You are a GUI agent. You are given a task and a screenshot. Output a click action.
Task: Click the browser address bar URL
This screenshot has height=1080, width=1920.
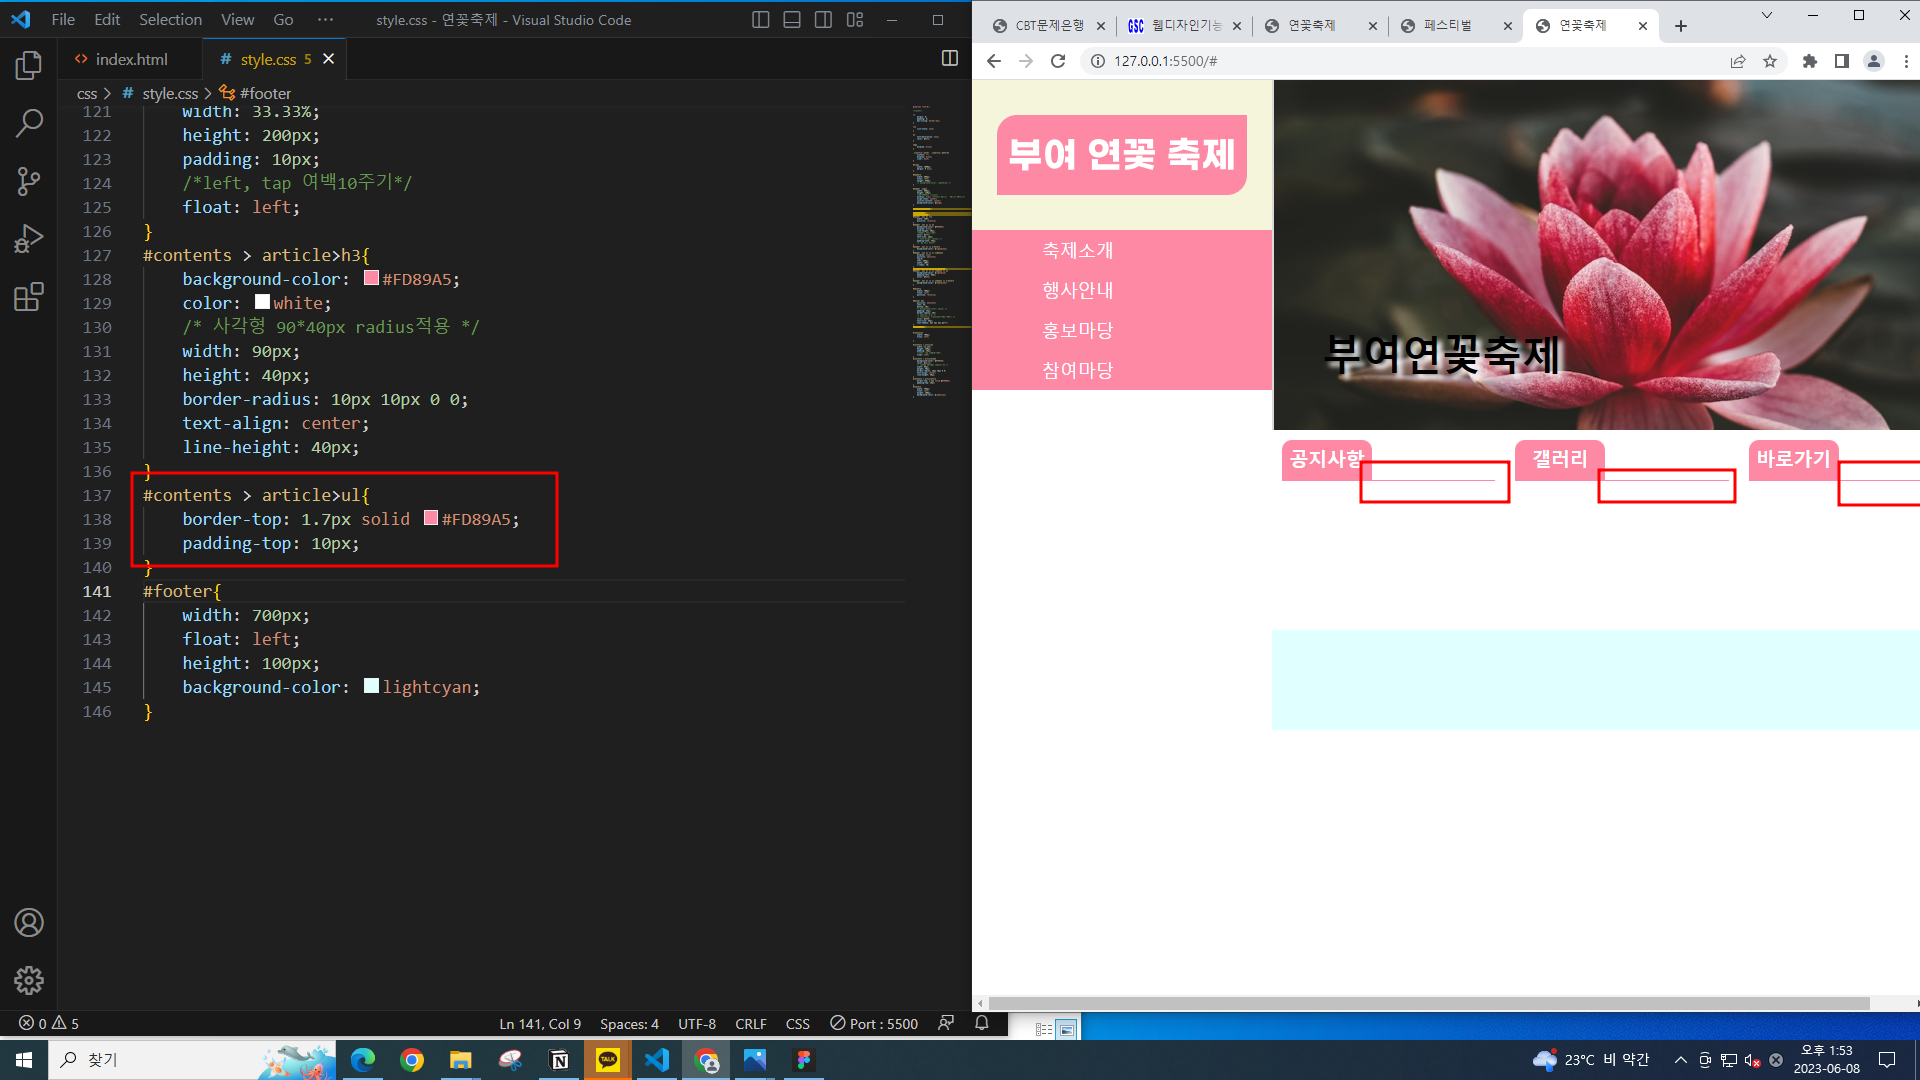click(x=1165, y=61)
